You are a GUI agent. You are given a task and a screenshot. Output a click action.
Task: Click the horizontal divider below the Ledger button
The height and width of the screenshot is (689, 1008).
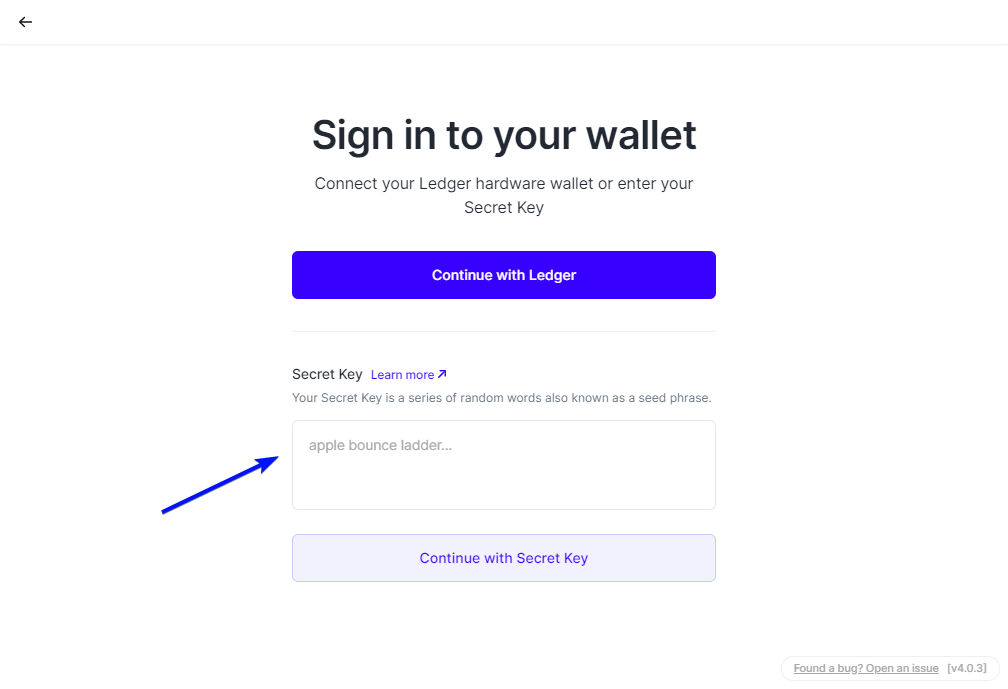coord(504,331)
